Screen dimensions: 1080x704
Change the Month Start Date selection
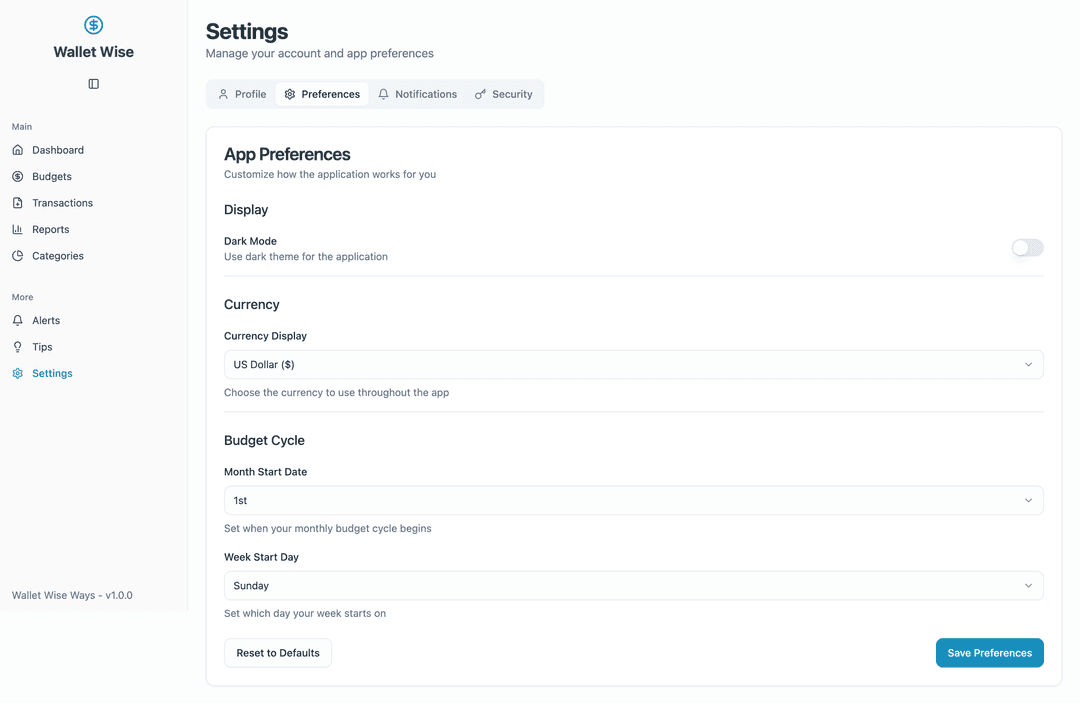(x=634, y=500)
